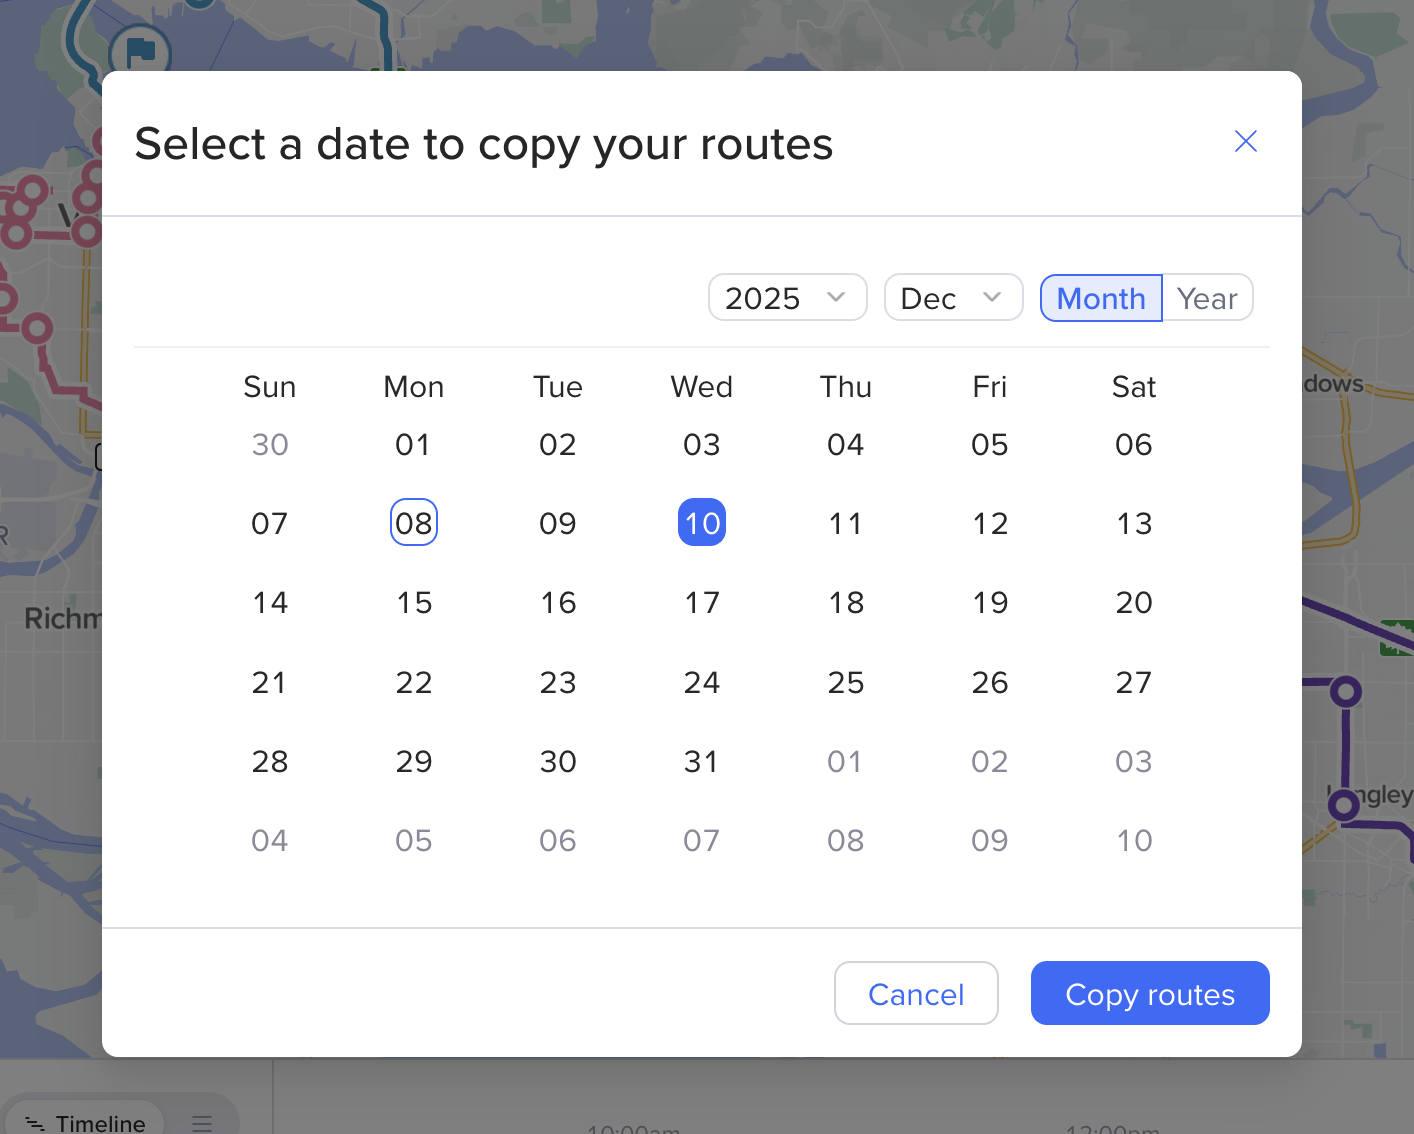Pick December 25 in the calendar
This screenshot has width=1414, height=1134.
846,682
